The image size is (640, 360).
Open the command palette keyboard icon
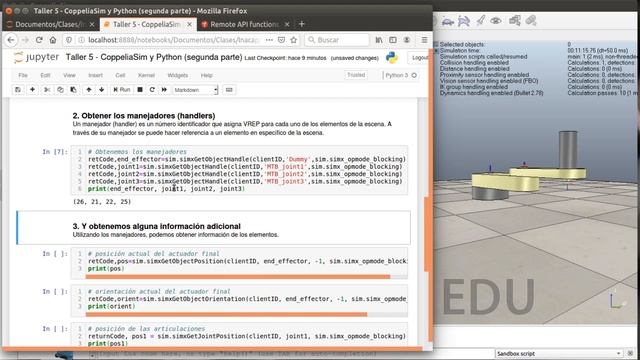coord(229,89)
